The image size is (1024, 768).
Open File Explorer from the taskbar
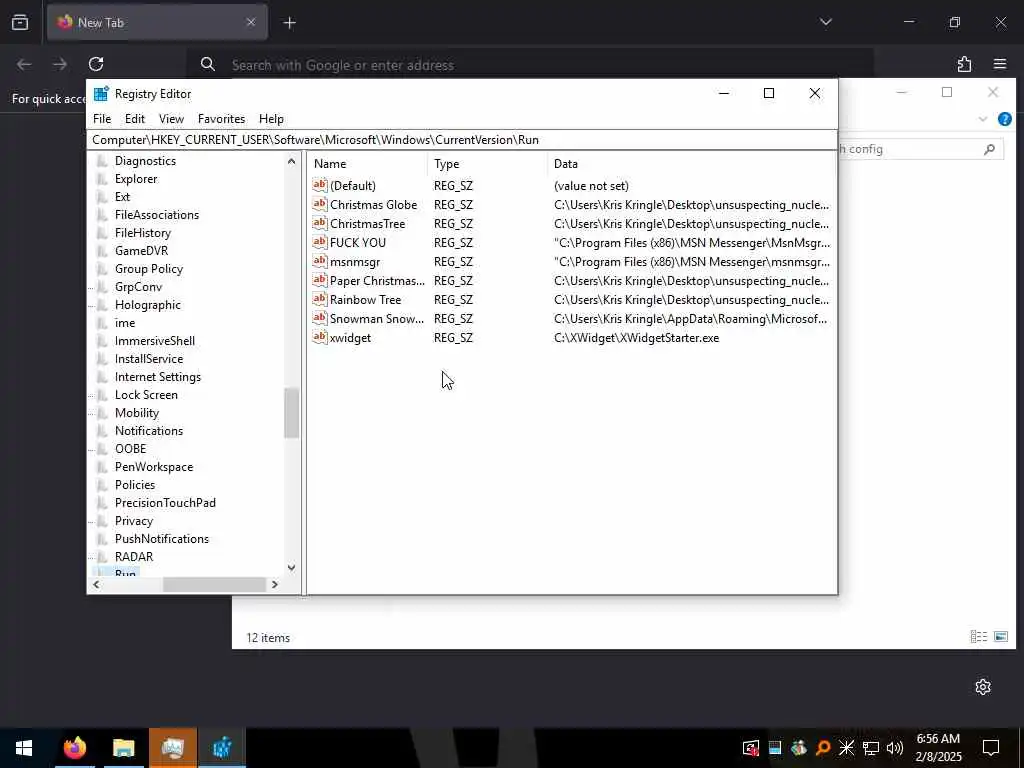(x=123, y=748)
